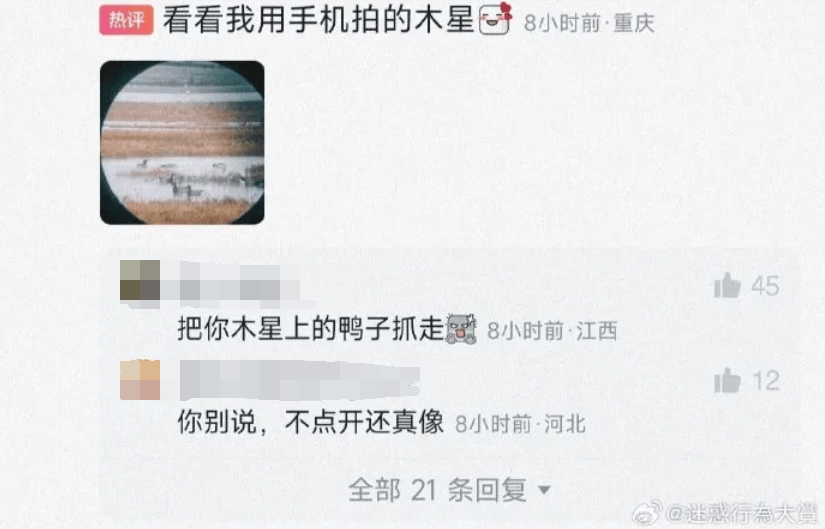The width and height of the screenshot is (825, 529).
Task: Open second replier's pixelated avatar
Action: click(140, 380)
